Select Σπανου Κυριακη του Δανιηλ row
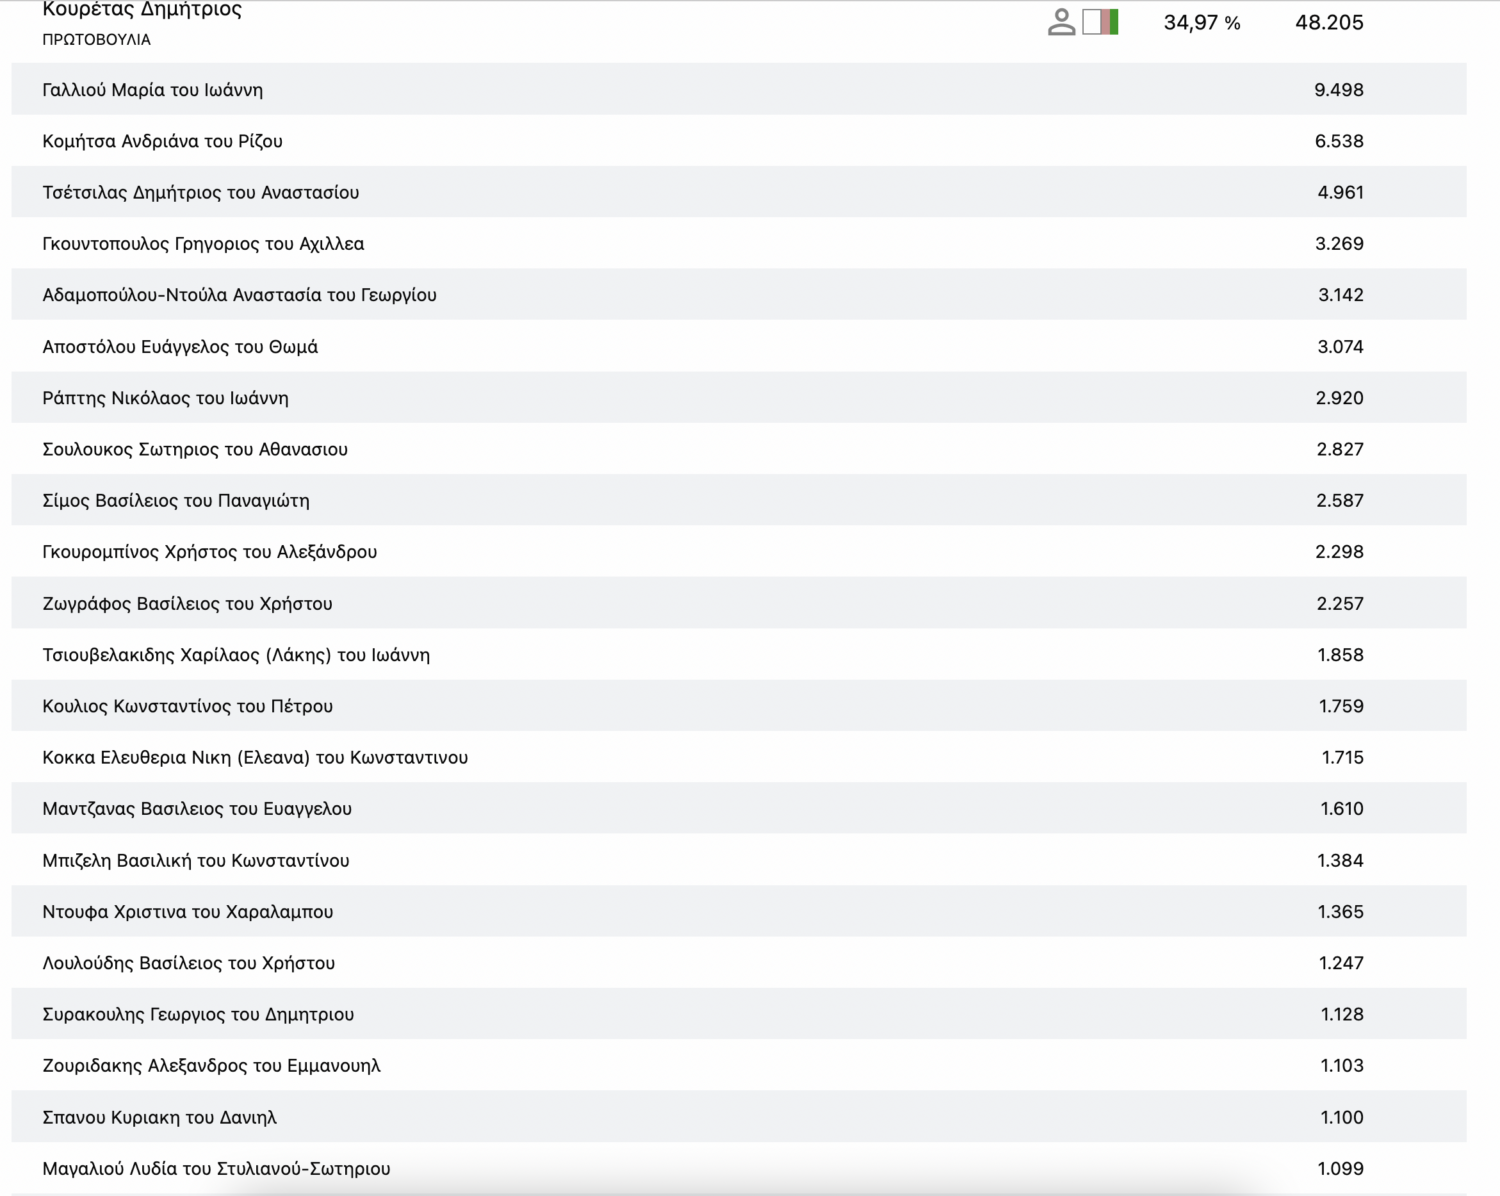 click(159, 1118)
